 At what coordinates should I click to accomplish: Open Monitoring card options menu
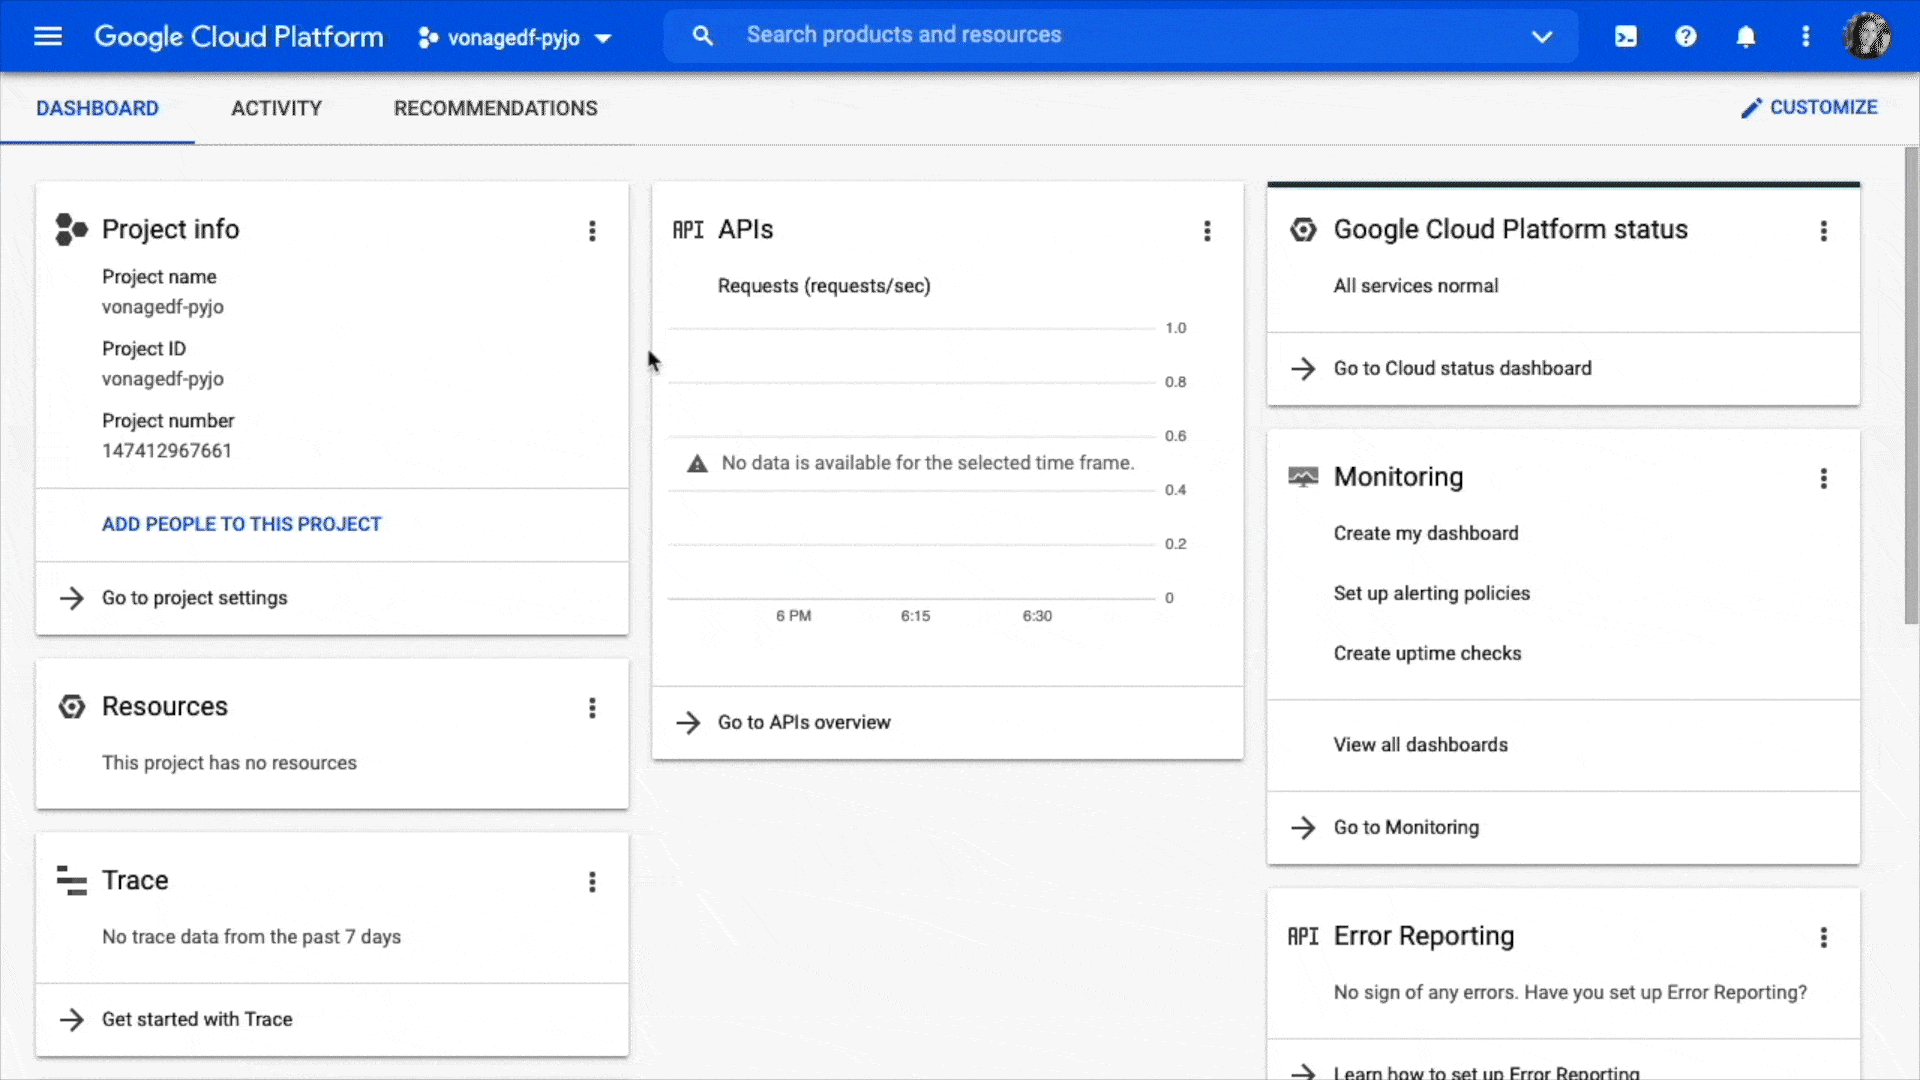click(x=1824, y=479)
